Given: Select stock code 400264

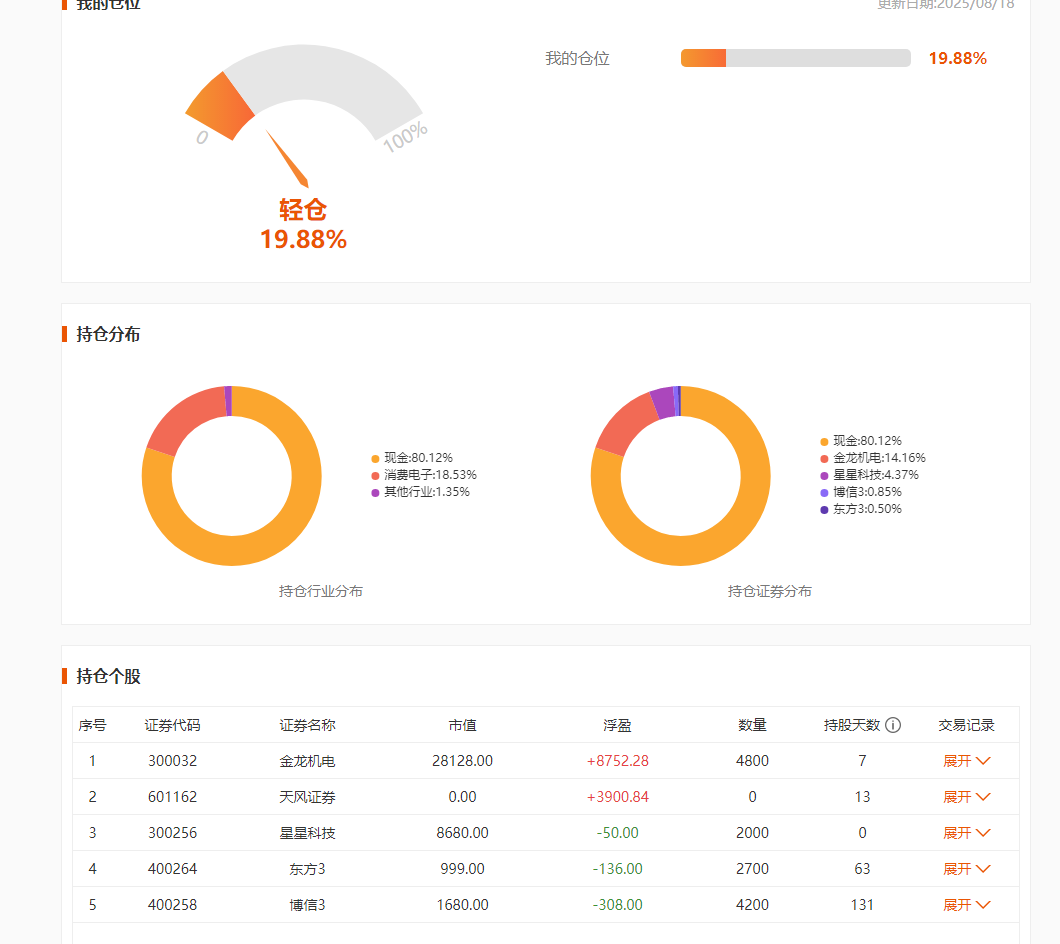Looking at the screenshot, I should [x=172, y=868].
